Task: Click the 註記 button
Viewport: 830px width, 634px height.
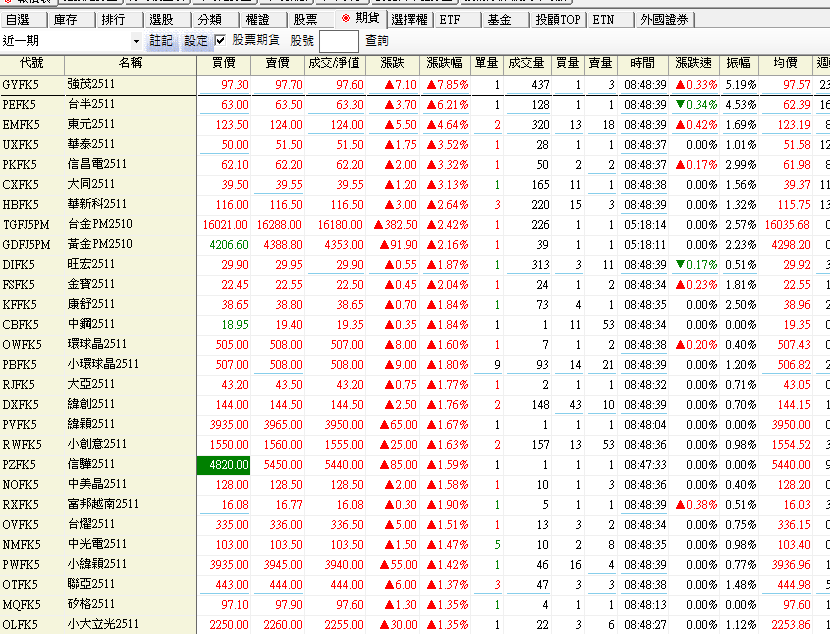Action: (161, 41)
